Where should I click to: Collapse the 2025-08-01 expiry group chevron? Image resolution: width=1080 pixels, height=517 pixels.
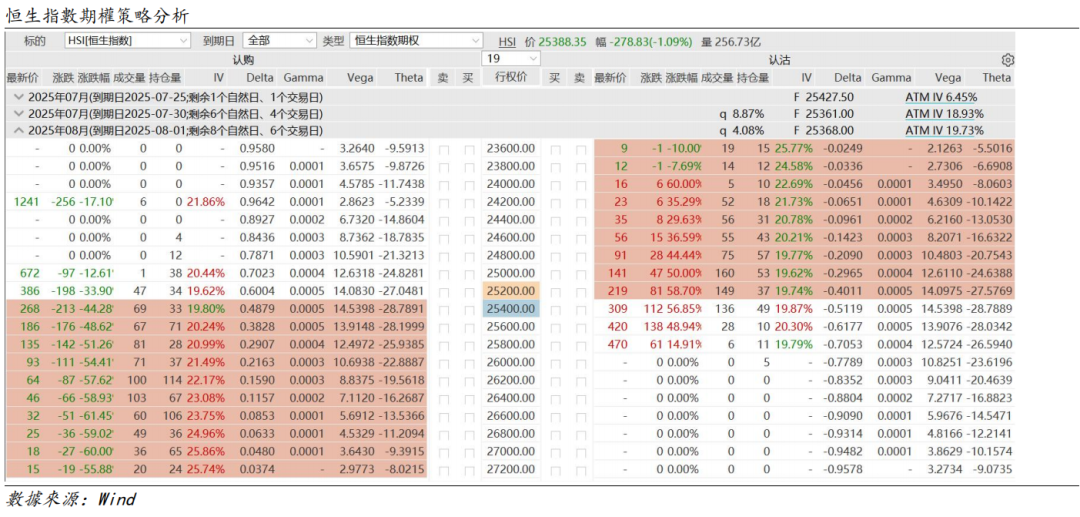[x=19, y=130]
